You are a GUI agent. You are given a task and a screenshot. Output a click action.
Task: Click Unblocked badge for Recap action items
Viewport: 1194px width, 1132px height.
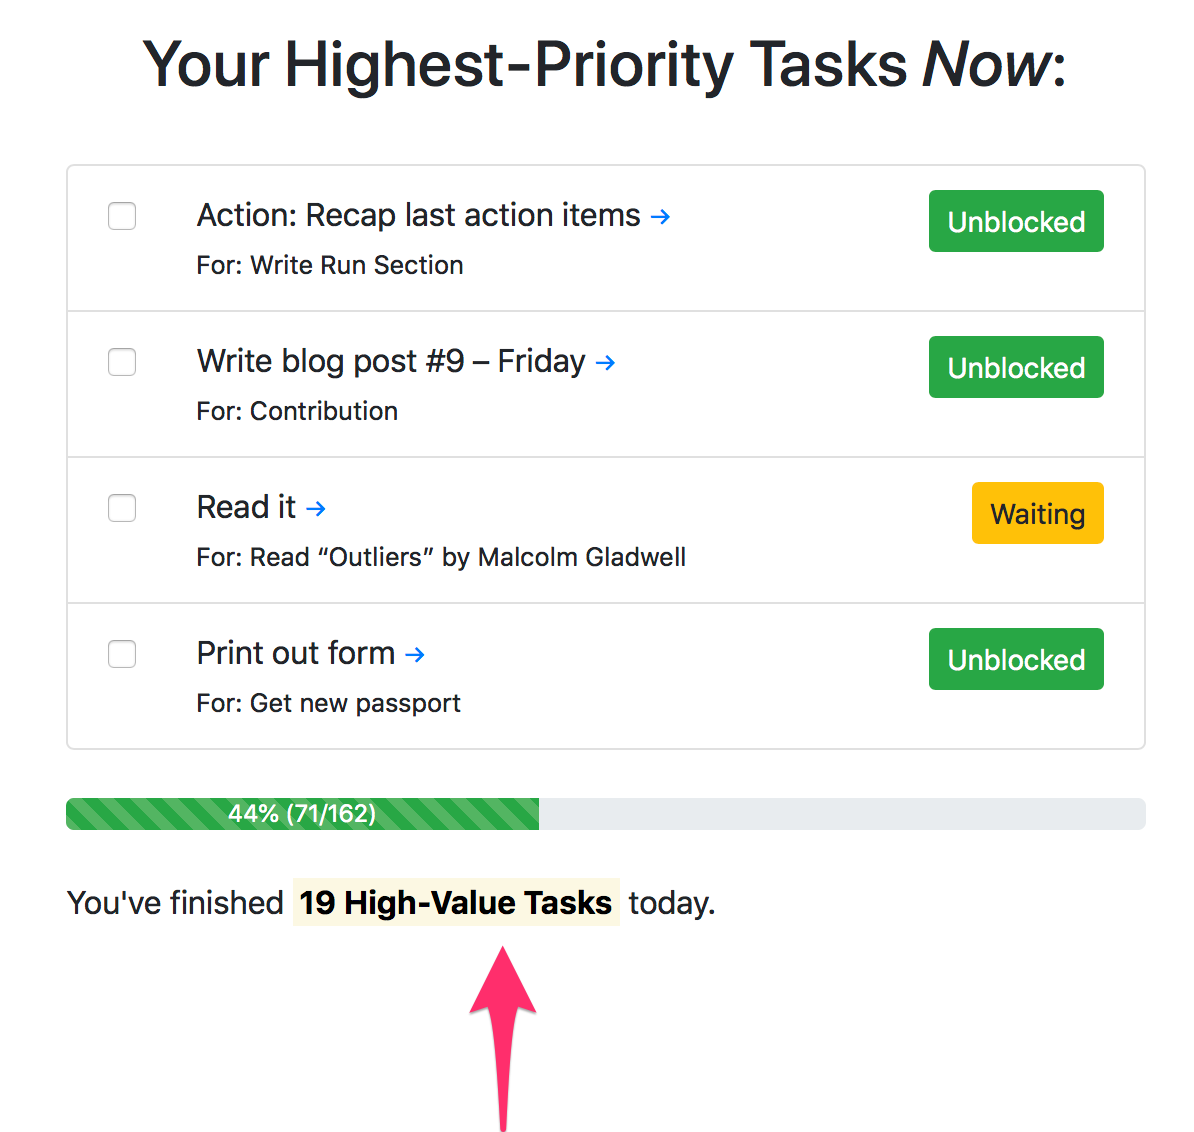(x=1016, y=222)
